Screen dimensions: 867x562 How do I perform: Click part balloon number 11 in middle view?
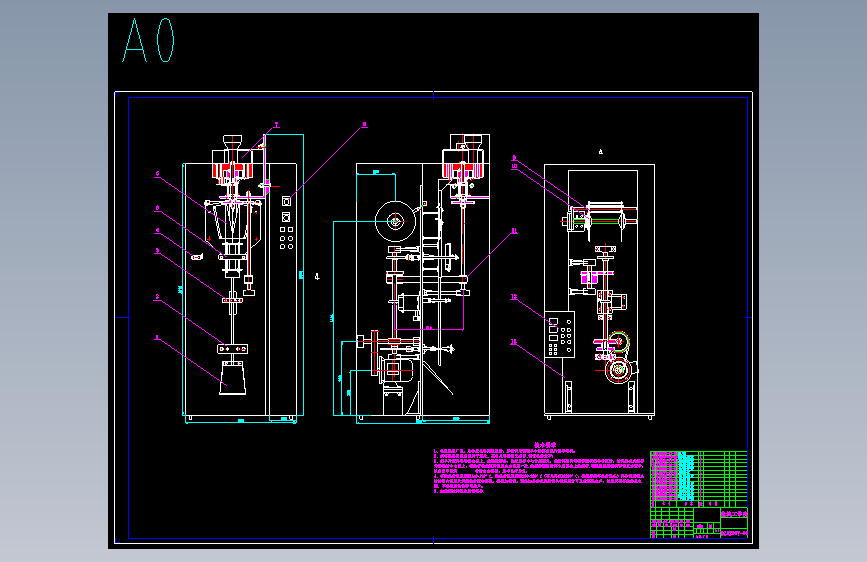point(514,231)
